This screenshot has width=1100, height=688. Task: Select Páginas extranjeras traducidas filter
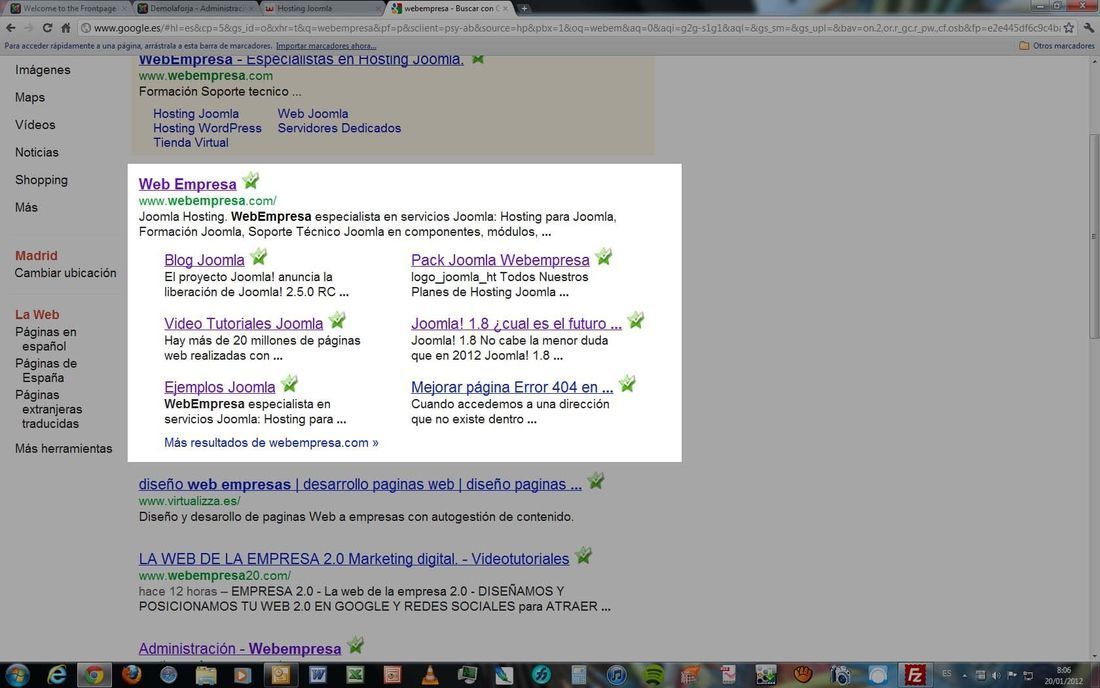pos(48,409)
